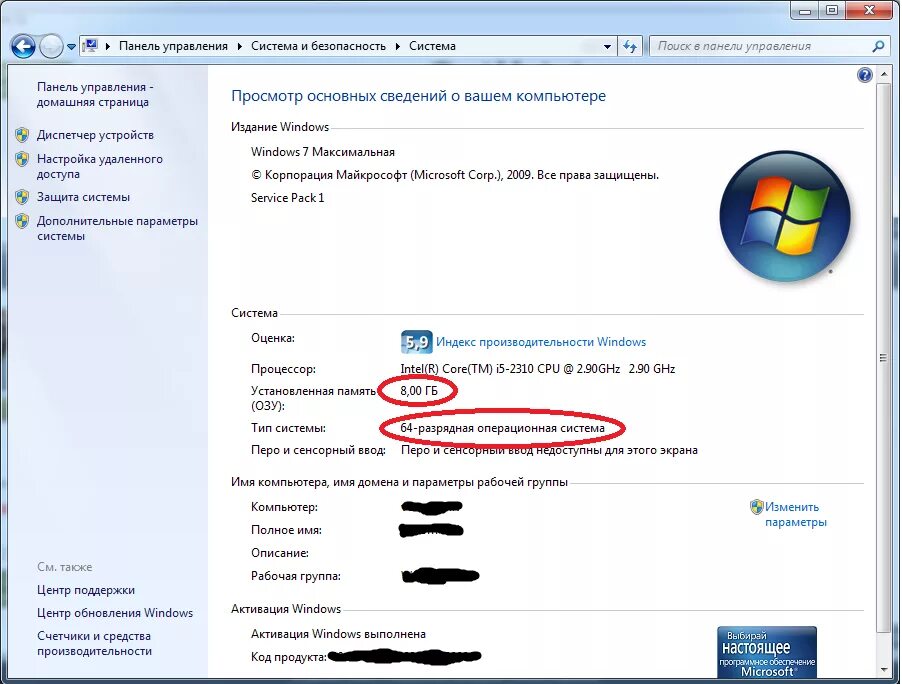The width and height of the screenshot is (902, 684).
Task: Open address bar history dropdown
Action: [x=607, y=47]
